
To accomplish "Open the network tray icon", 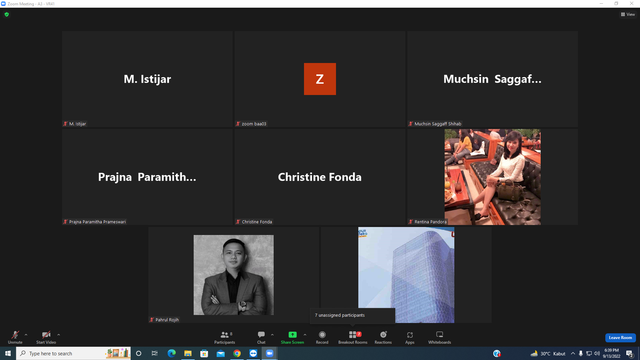I will (589, 353).
